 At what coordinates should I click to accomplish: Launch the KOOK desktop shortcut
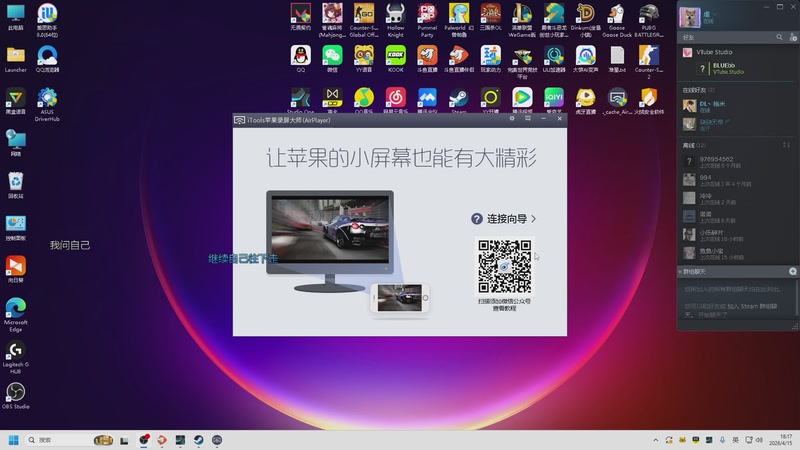tap(395, 59)
